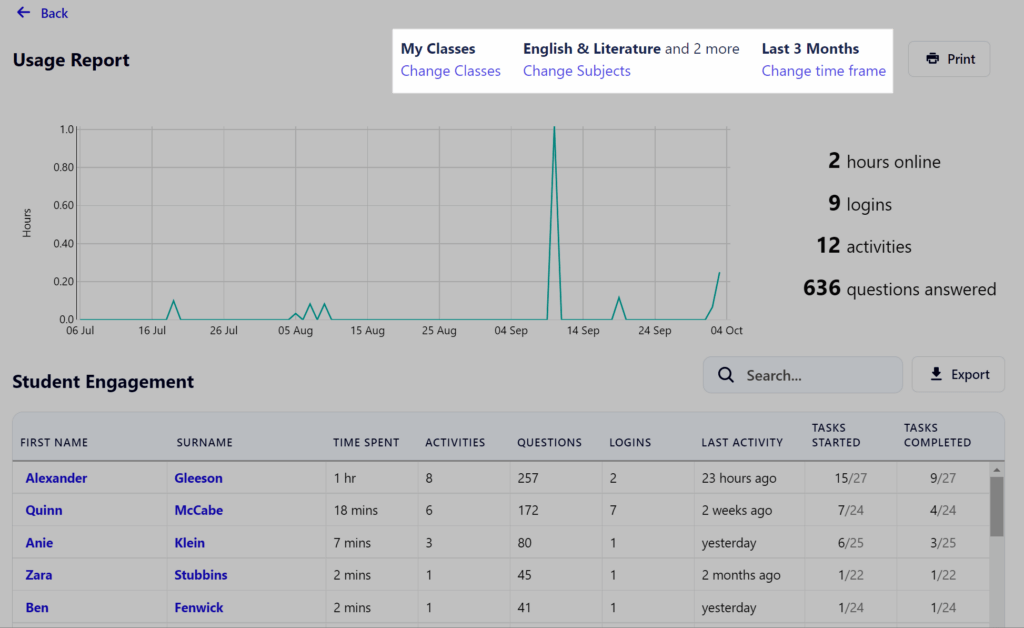The image size is (1024, 628).
Task: Open student Zara's first name link
Action: [x=39, y=574]
